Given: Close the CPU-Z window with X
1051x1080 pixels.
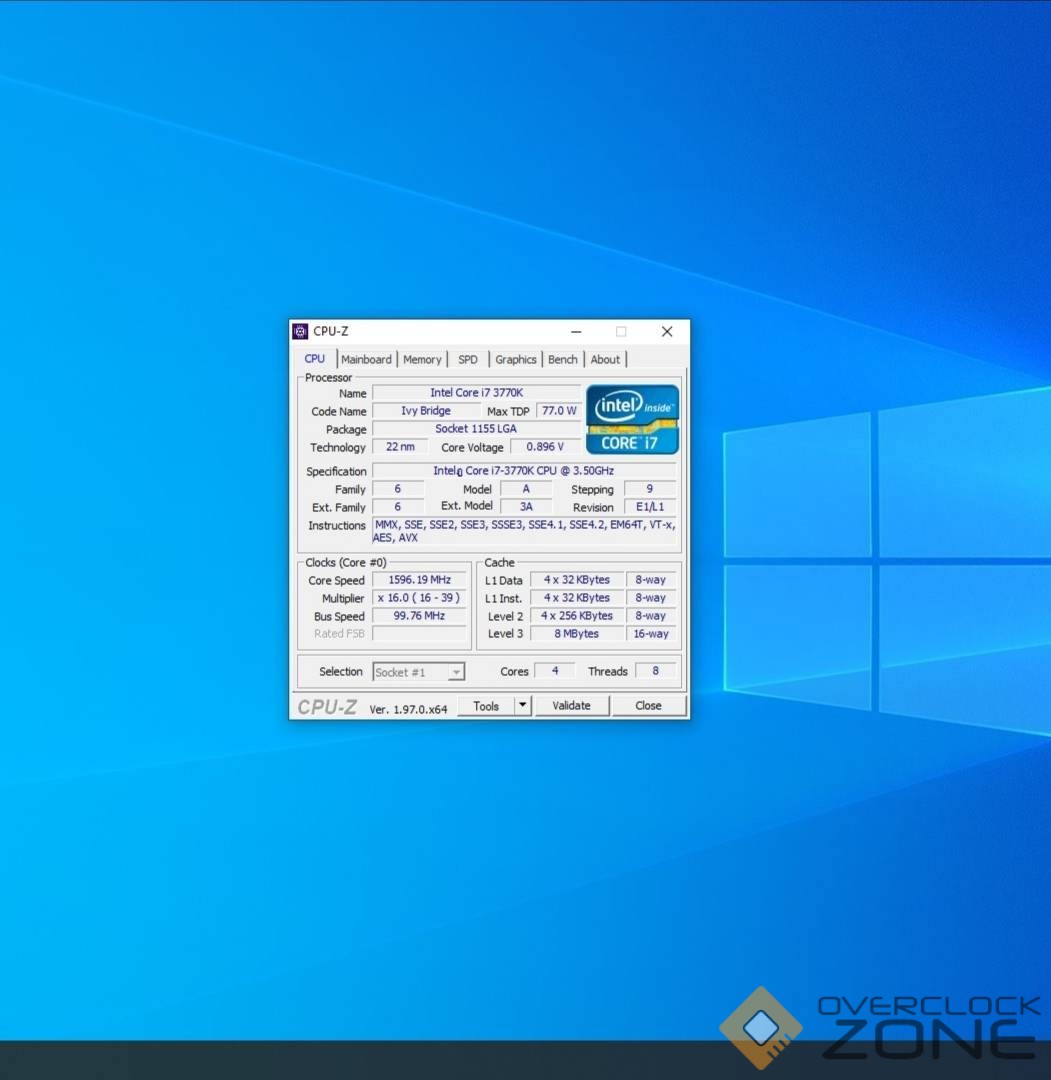Looking at the screenshot, I should tap(667, 331).
